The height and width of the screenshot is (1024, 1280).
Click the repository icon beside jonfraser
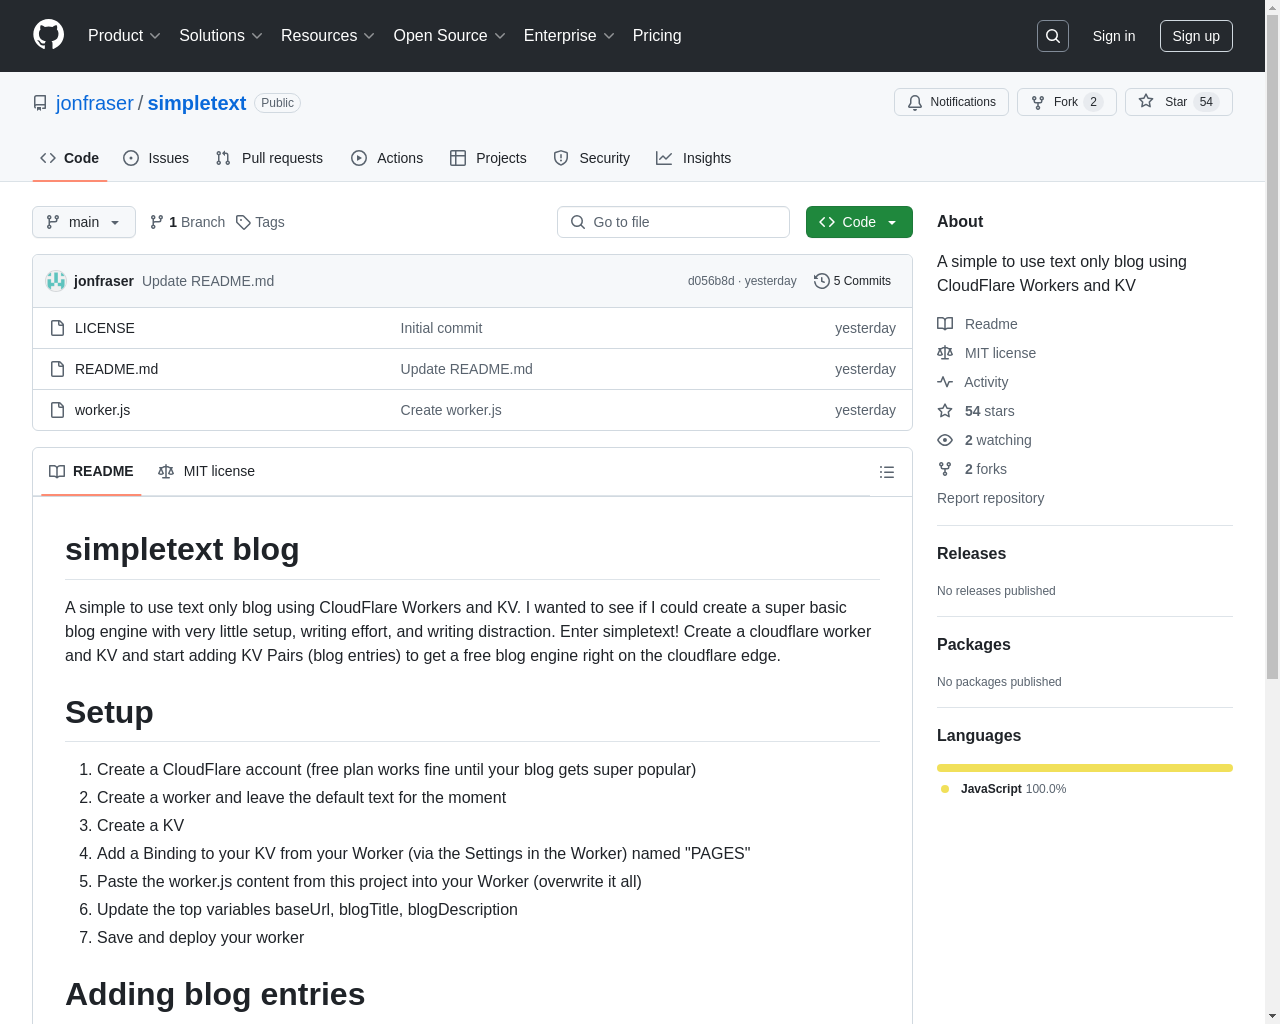click(40, 103)
